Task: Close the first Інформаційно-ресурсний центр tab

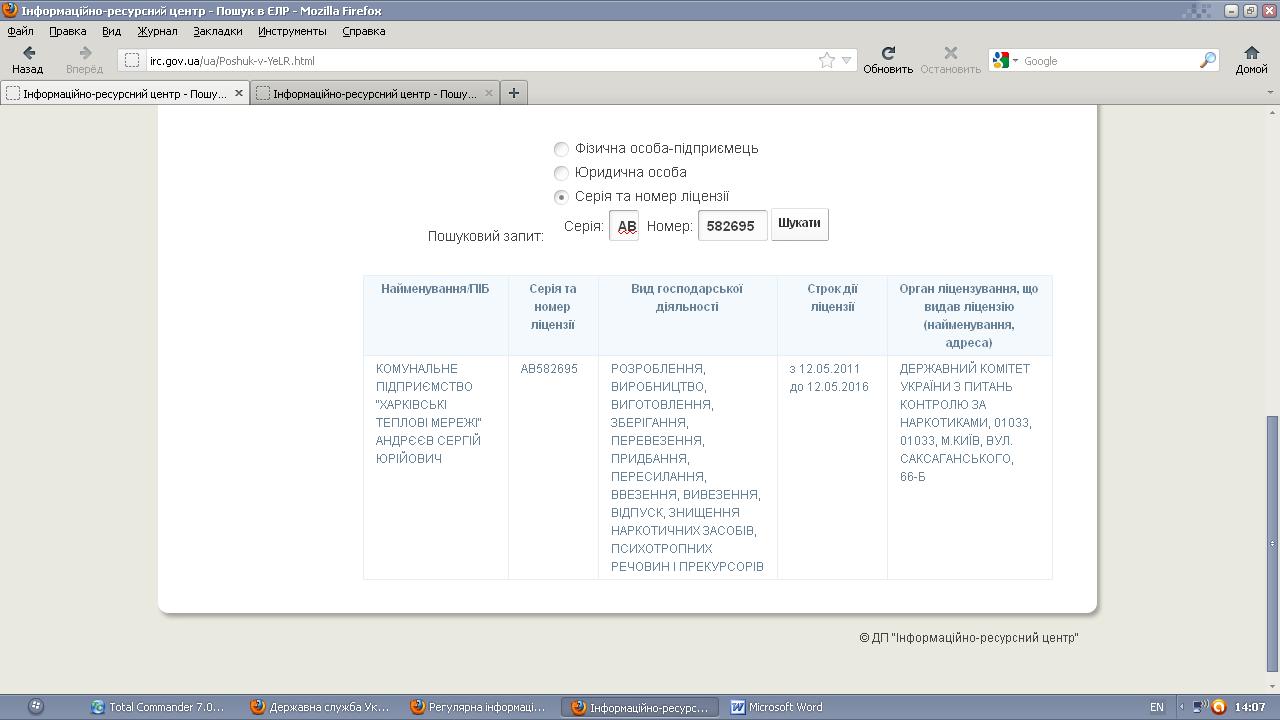Action: click(238, 93)
